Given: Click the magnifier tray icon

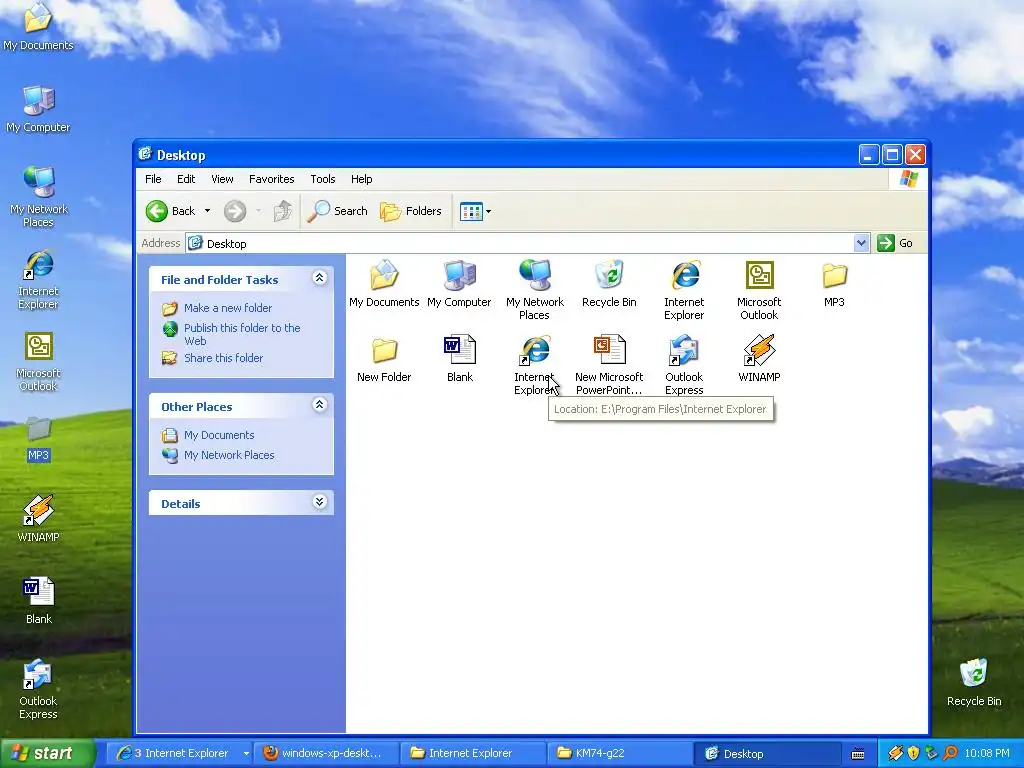Looking at the screenshot, I should [950, 753].
